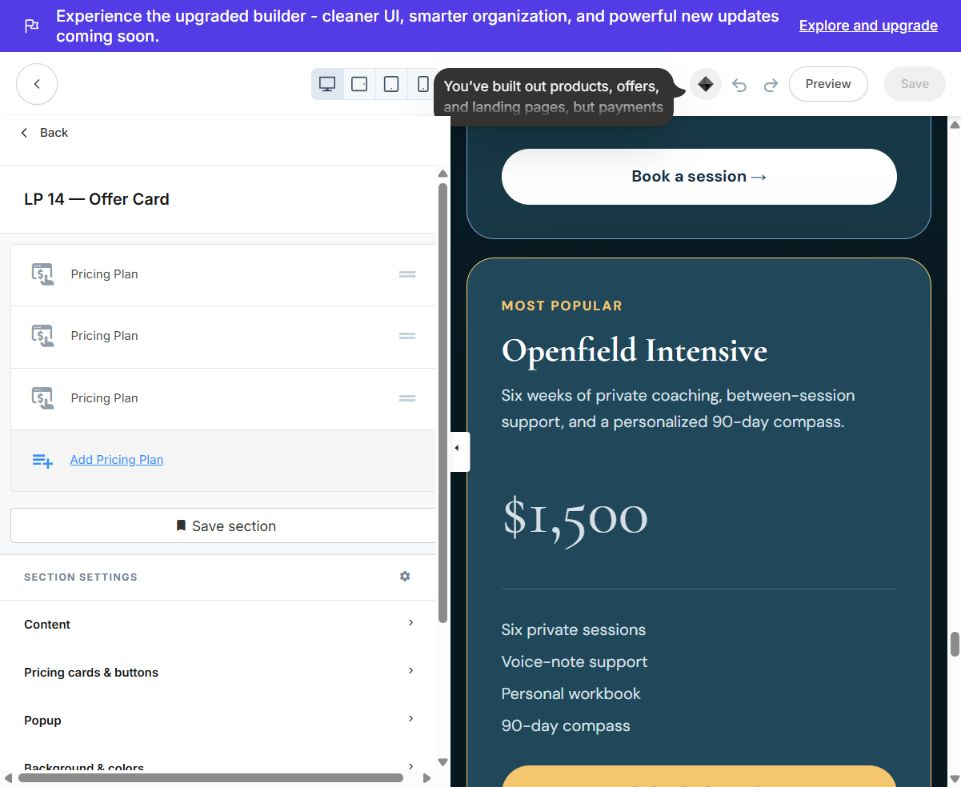Click Save section button
Screen dimensions: 961x787
tap(223, 526)
